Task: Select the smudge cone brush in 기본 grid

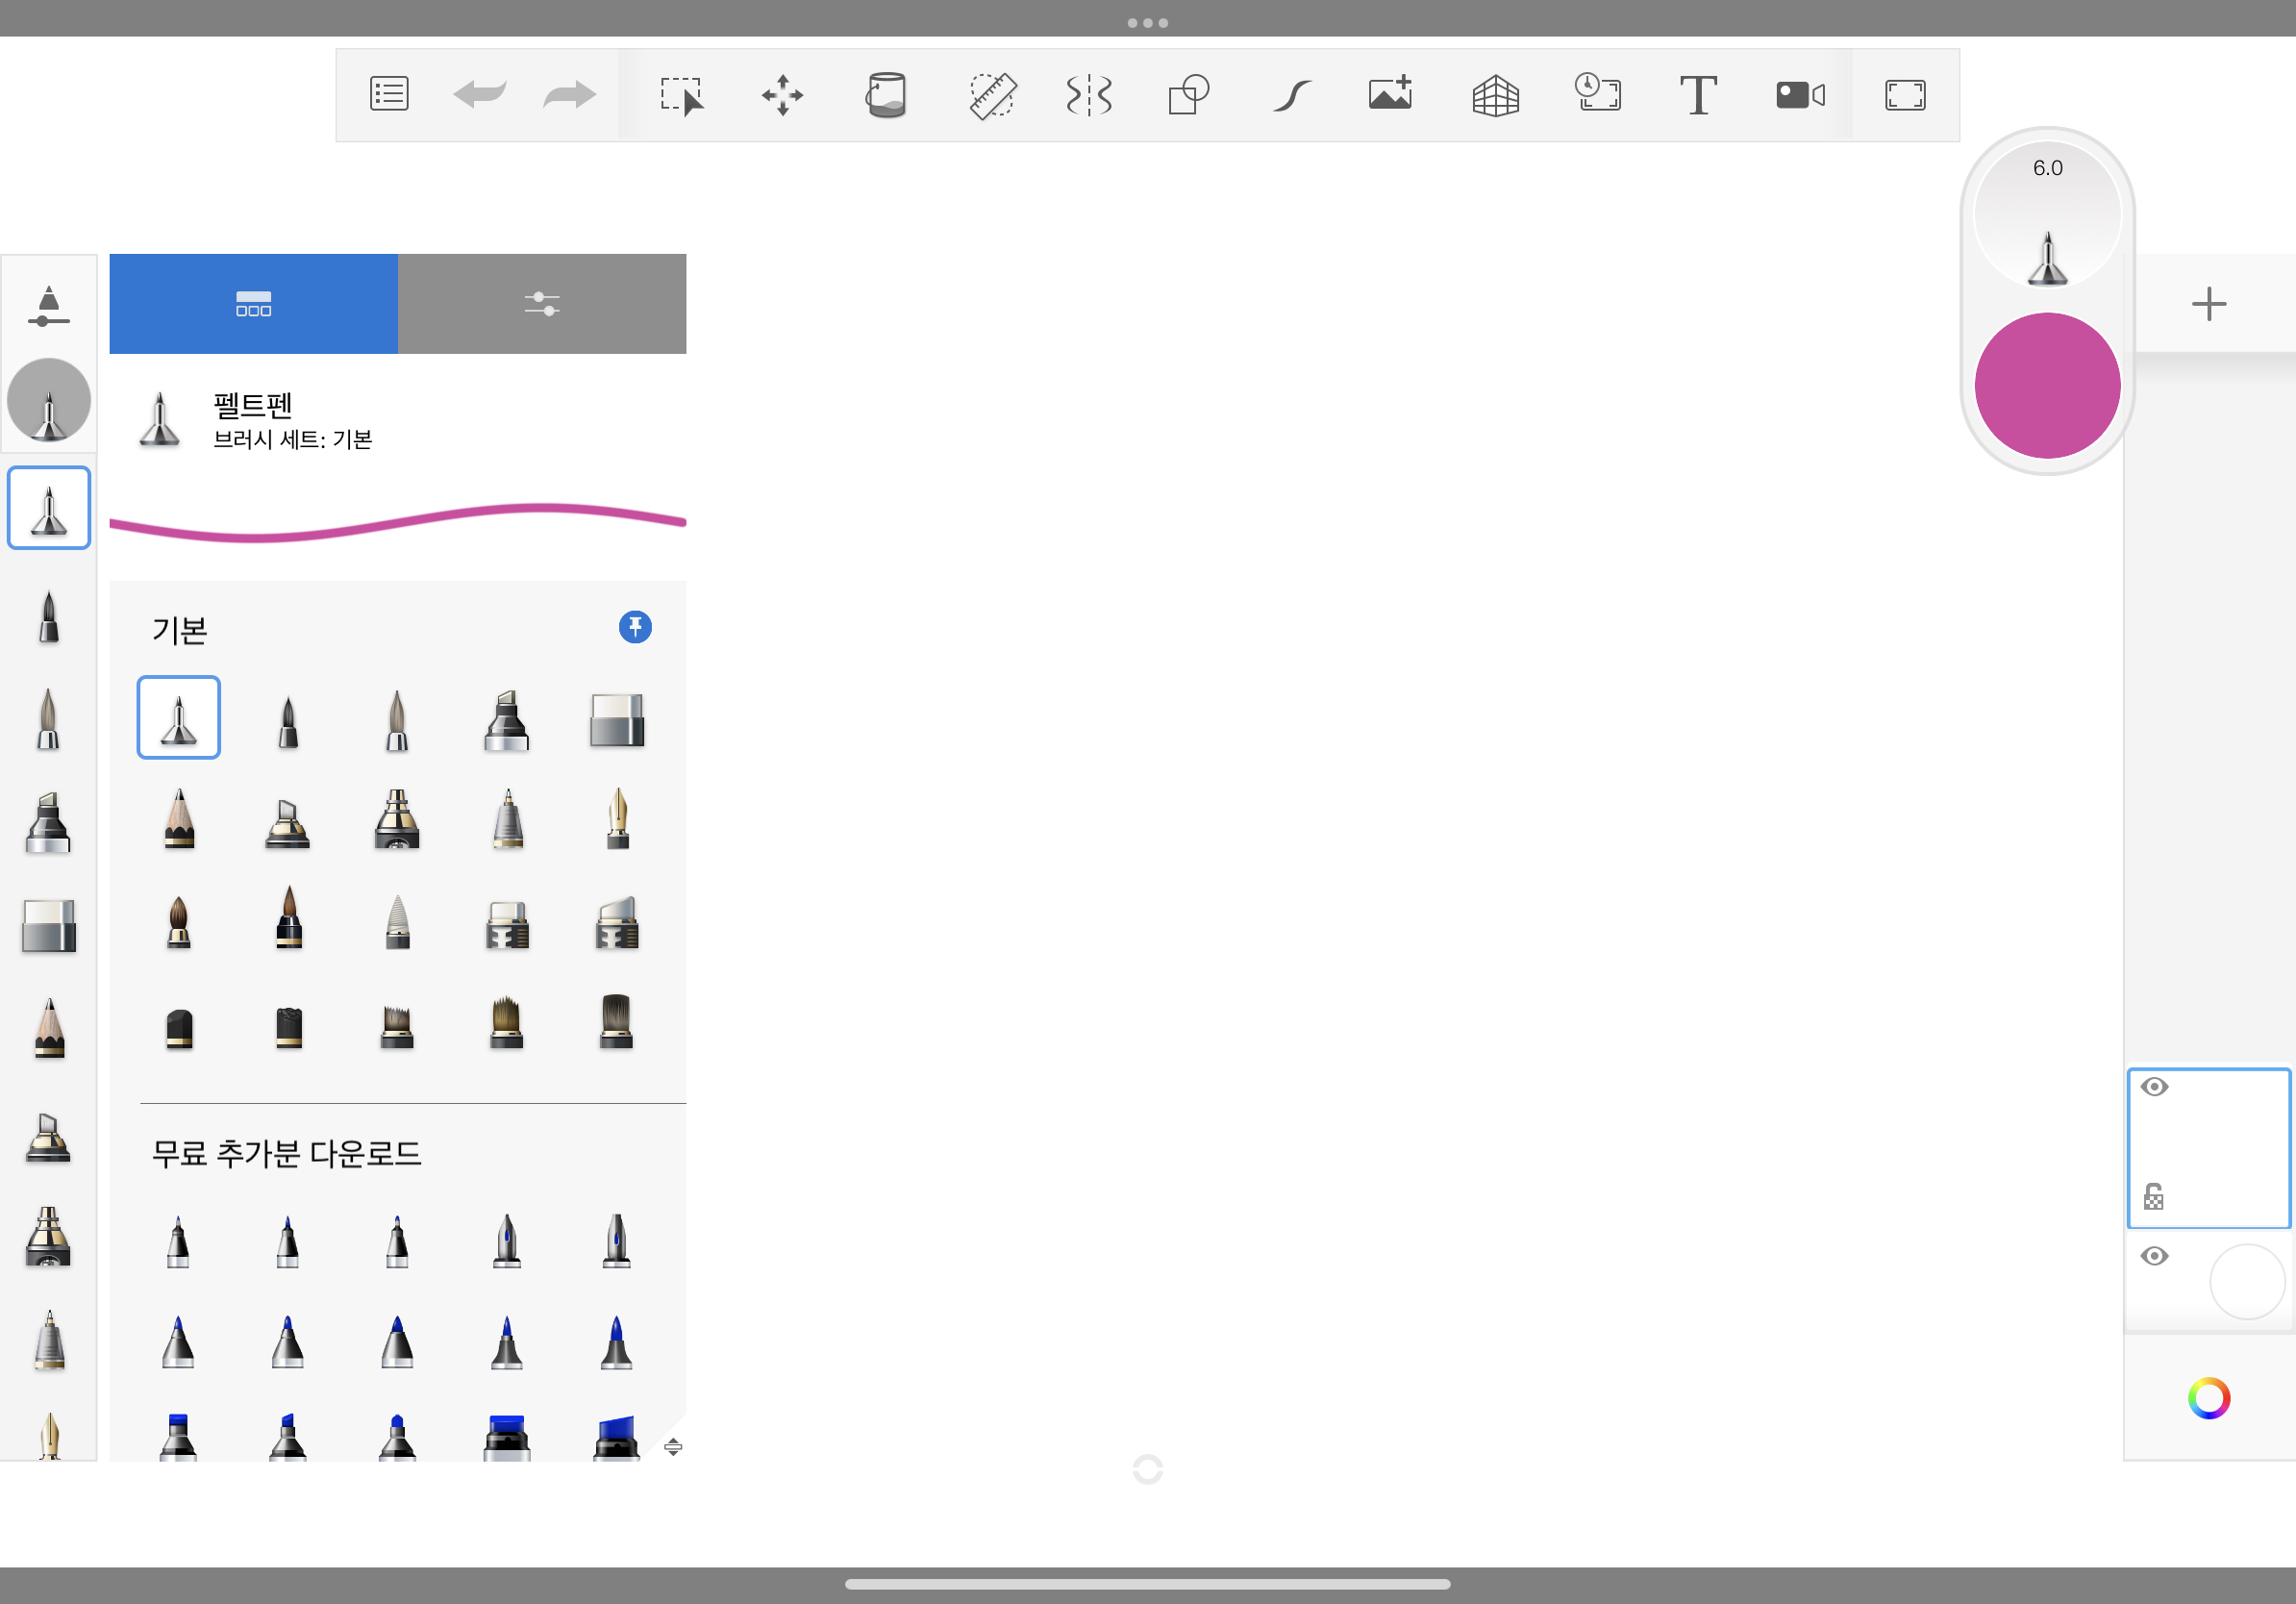Action: coord(397,921)
